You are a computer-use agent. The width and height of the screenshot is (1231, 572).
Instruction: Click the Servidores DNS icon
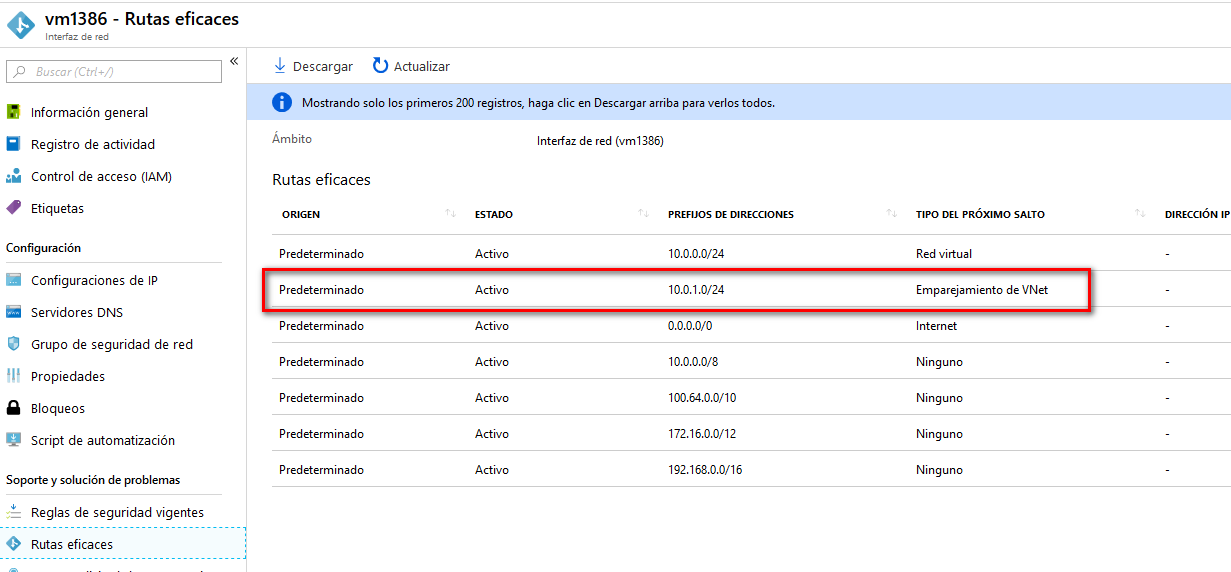(14, 313)
